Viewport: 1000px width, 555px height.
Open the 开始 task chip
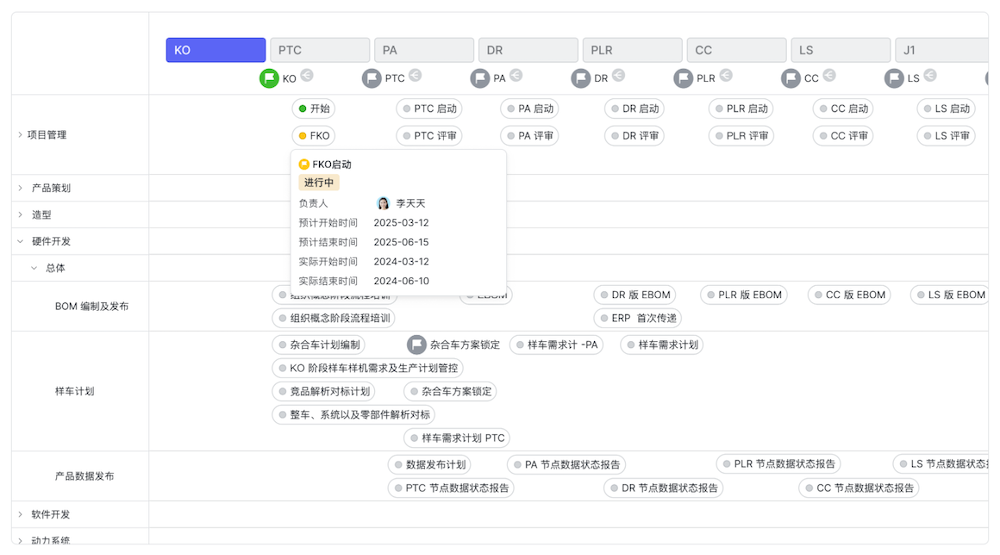[x=316, y=109]
